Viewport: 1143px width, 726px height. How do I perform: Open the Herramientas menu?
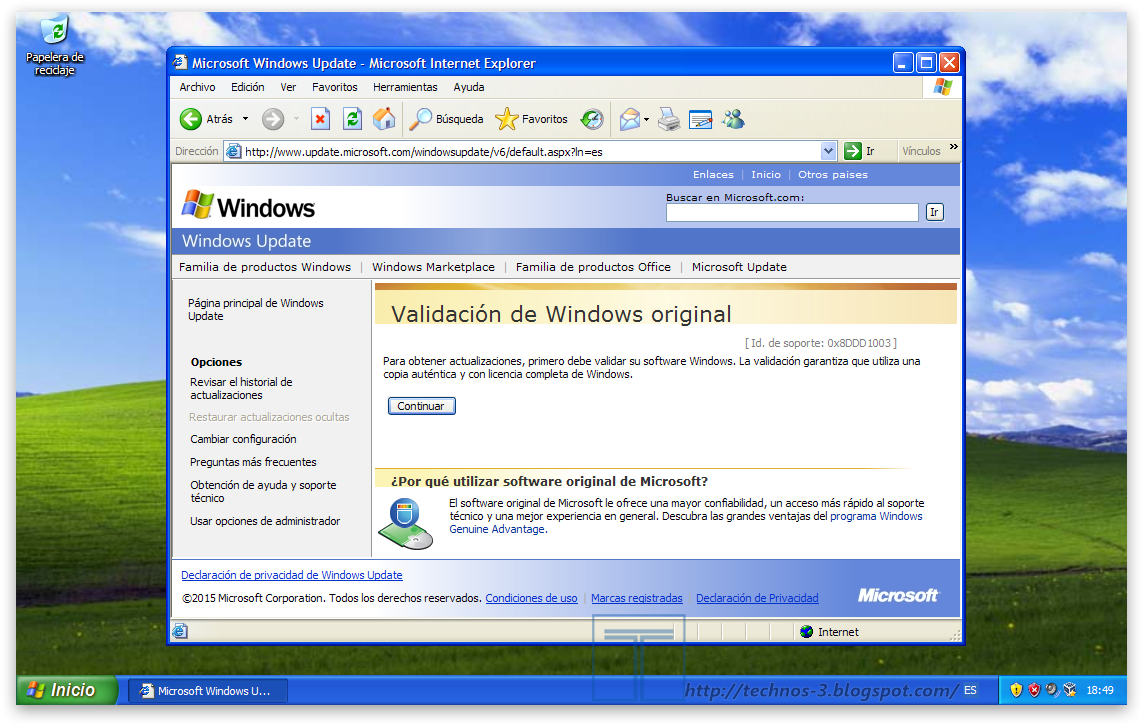coord(404,87)
